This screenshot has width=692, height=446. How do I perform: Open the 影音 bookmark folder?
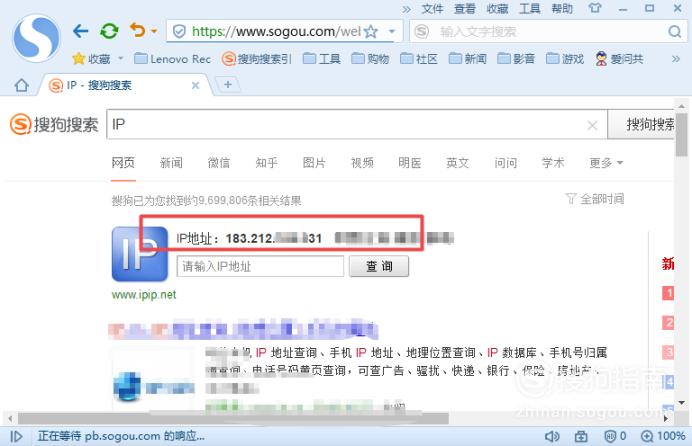click(x=516, y=59)
